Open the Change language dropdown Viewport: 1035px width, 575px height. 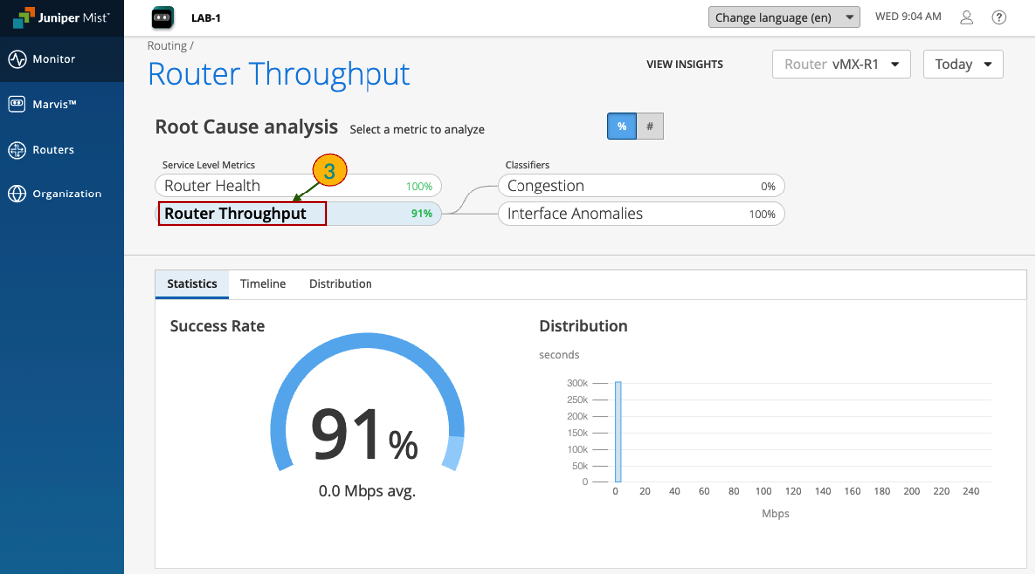point(784,17)
